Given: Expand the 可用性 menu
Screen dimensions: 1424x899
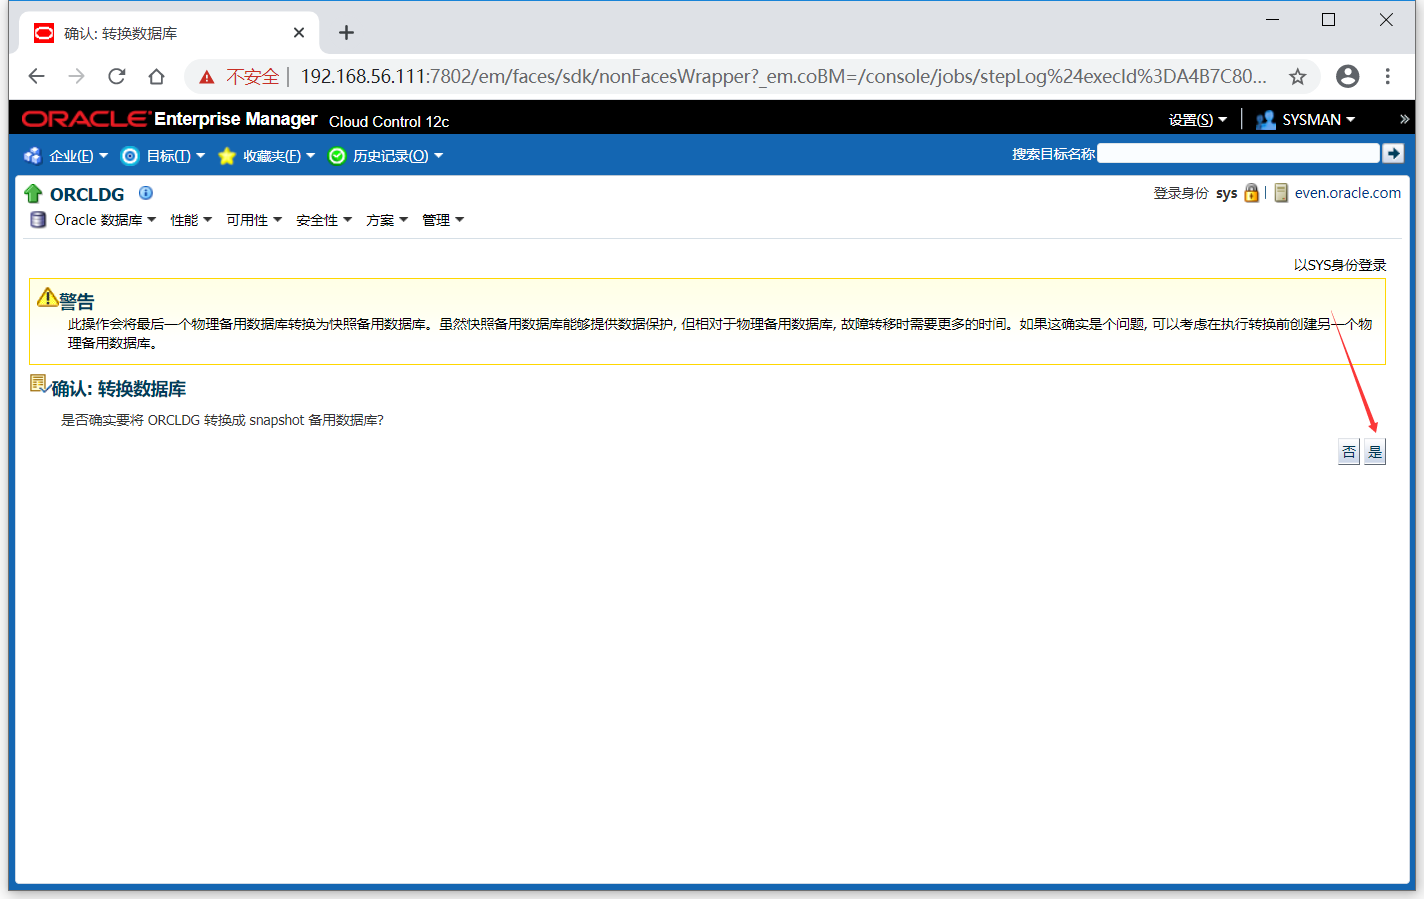Looking at the screenshot, I should click(254, 220).
